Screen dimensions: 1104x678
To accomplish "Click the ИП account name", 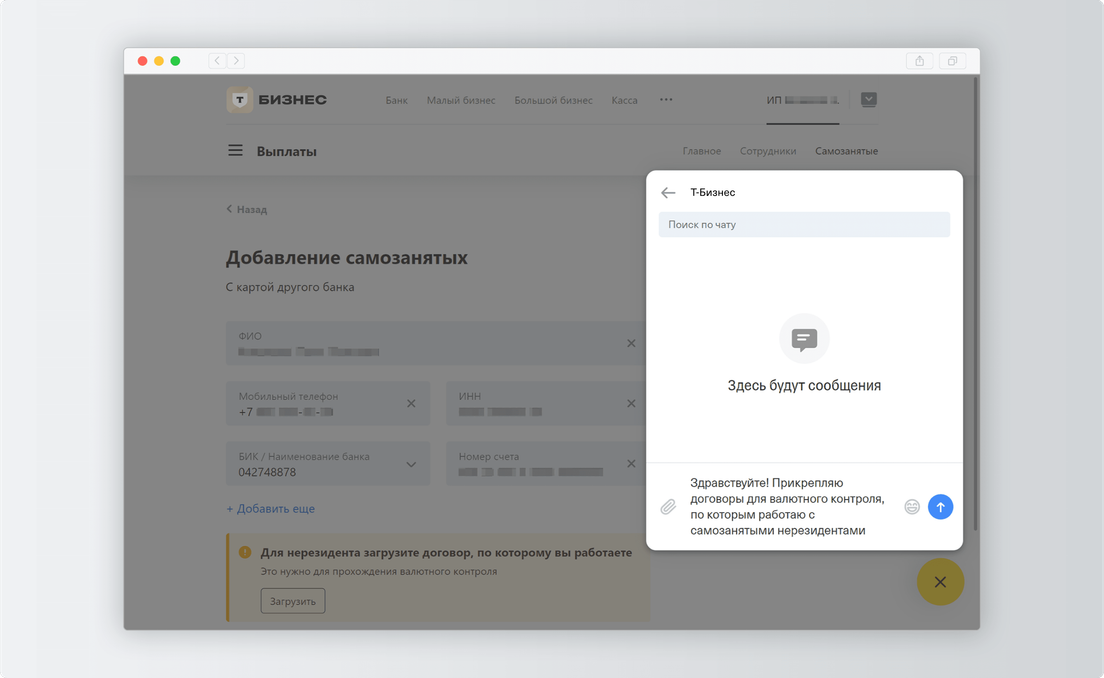I will pos(803,100).
